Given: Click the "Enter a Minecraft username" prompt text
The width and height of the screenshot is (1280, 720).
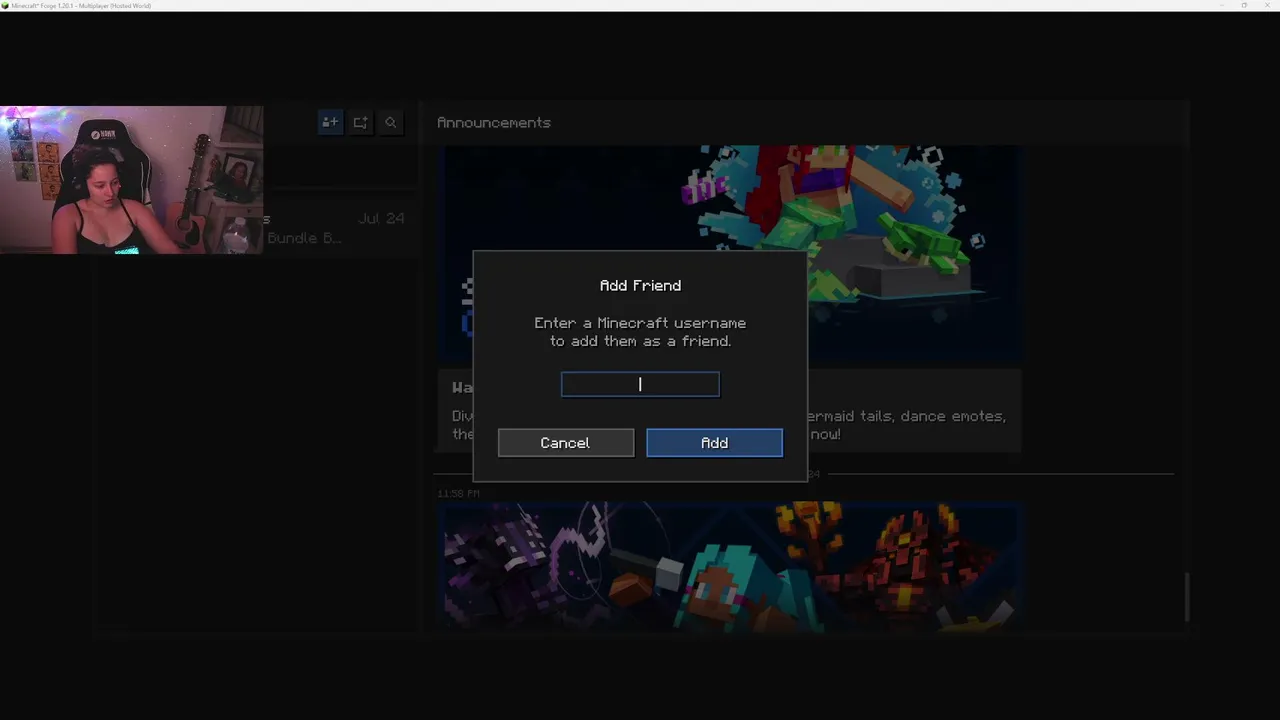Looking at the screenshot, I should click(x=640, y=332).
